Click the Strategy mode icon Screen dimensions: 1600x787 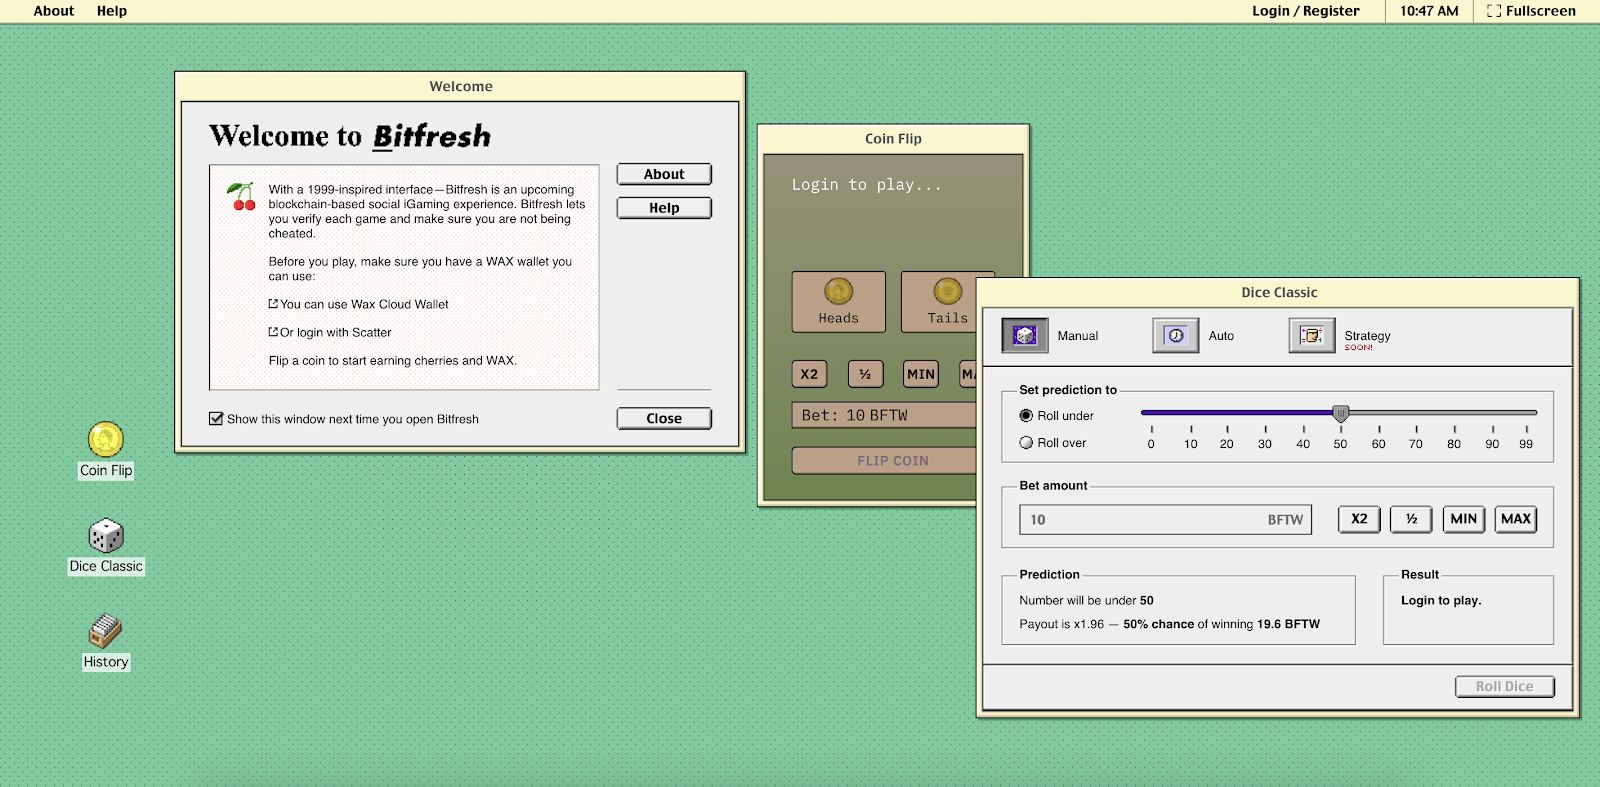pyautogui.click(x=1312, y=335)
